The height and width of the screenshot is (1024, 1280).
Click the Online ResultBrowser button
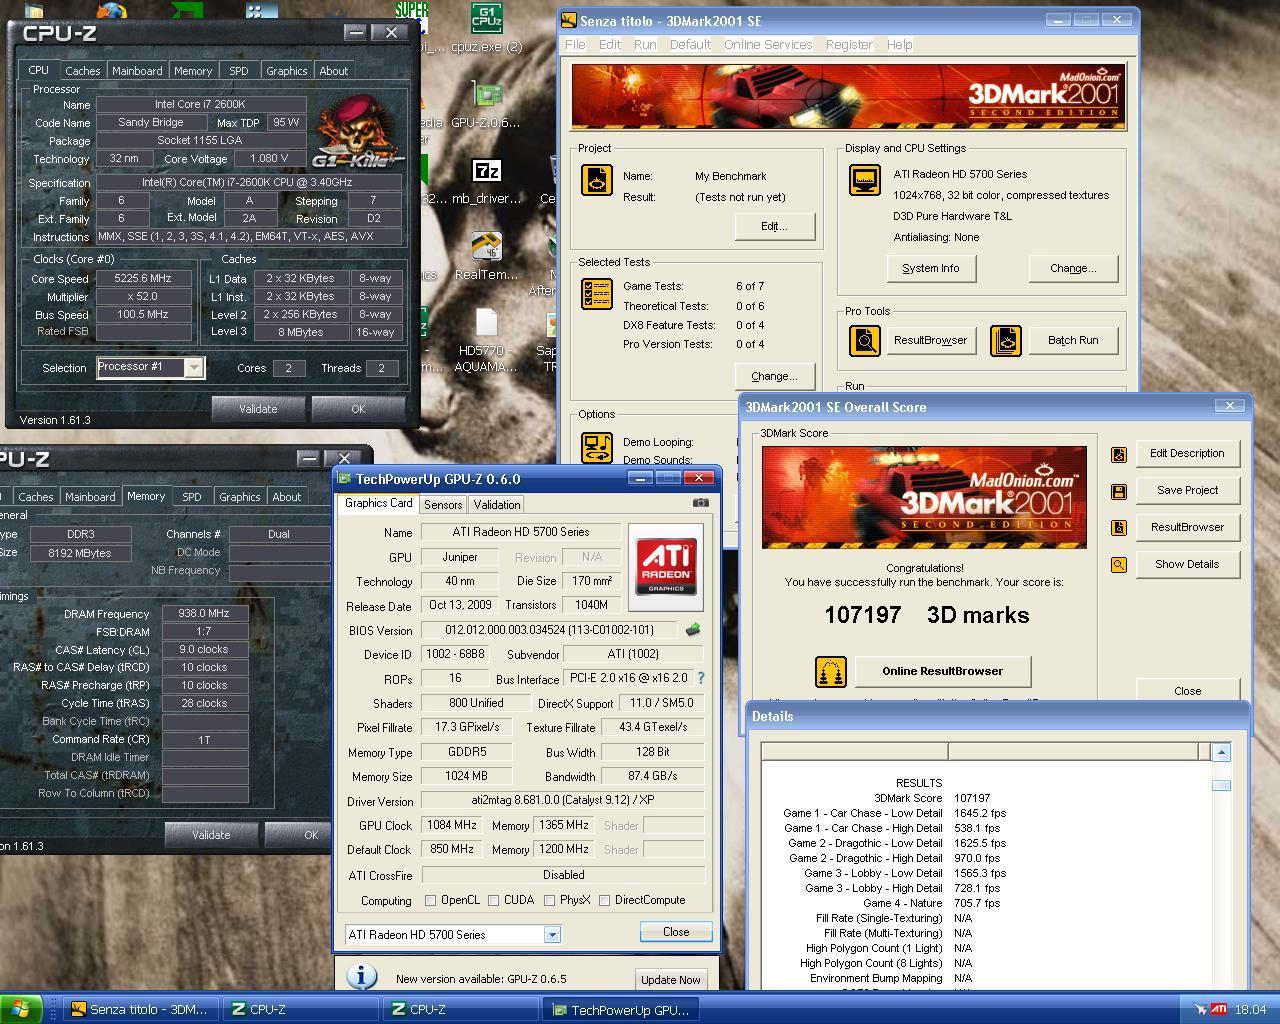coord(943,671)
